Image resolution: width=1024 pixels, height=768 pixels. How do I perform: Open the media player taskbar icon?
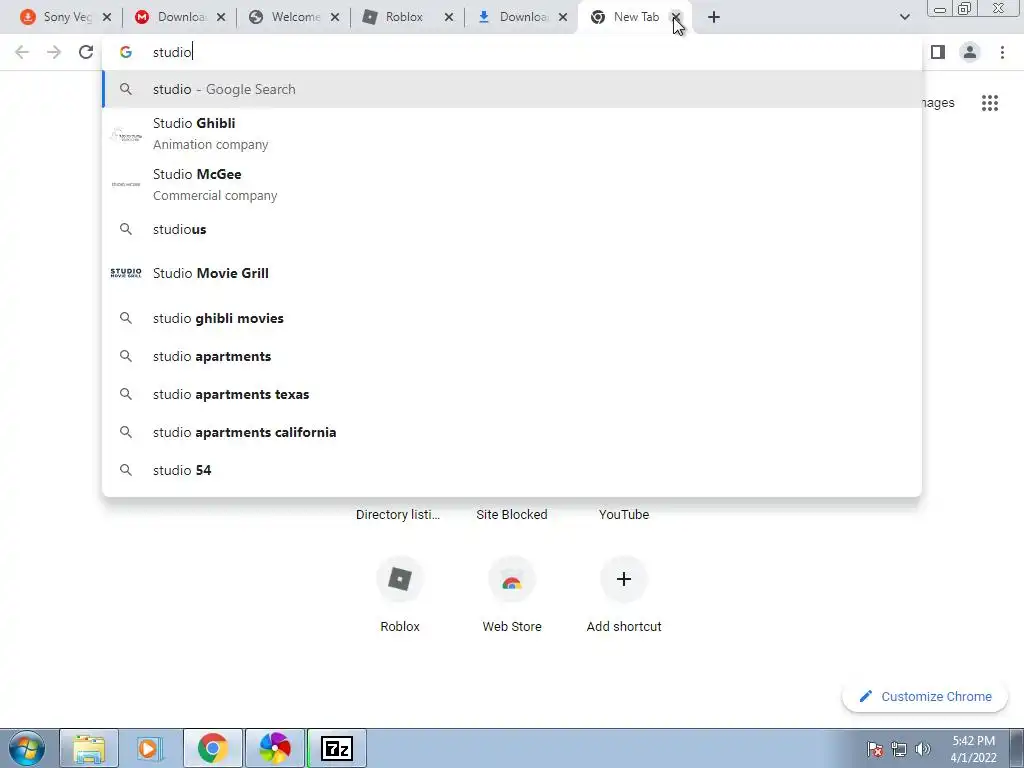[x=150, y=748]
